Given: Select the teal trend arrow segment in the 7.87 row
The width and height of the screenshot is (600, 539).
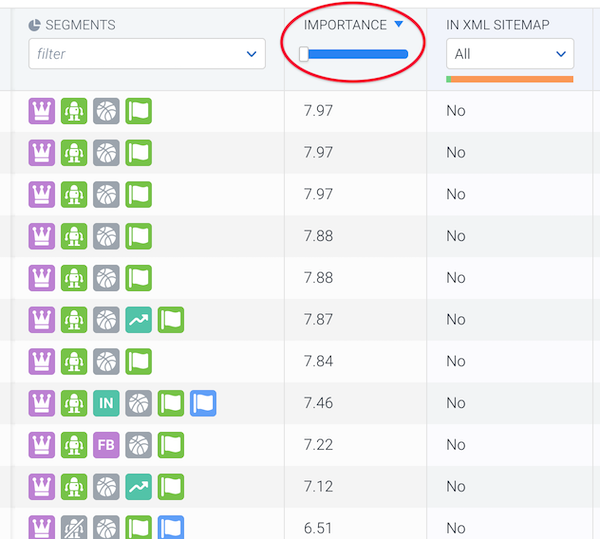Looking at the screenshot, I should click(139, 319).
